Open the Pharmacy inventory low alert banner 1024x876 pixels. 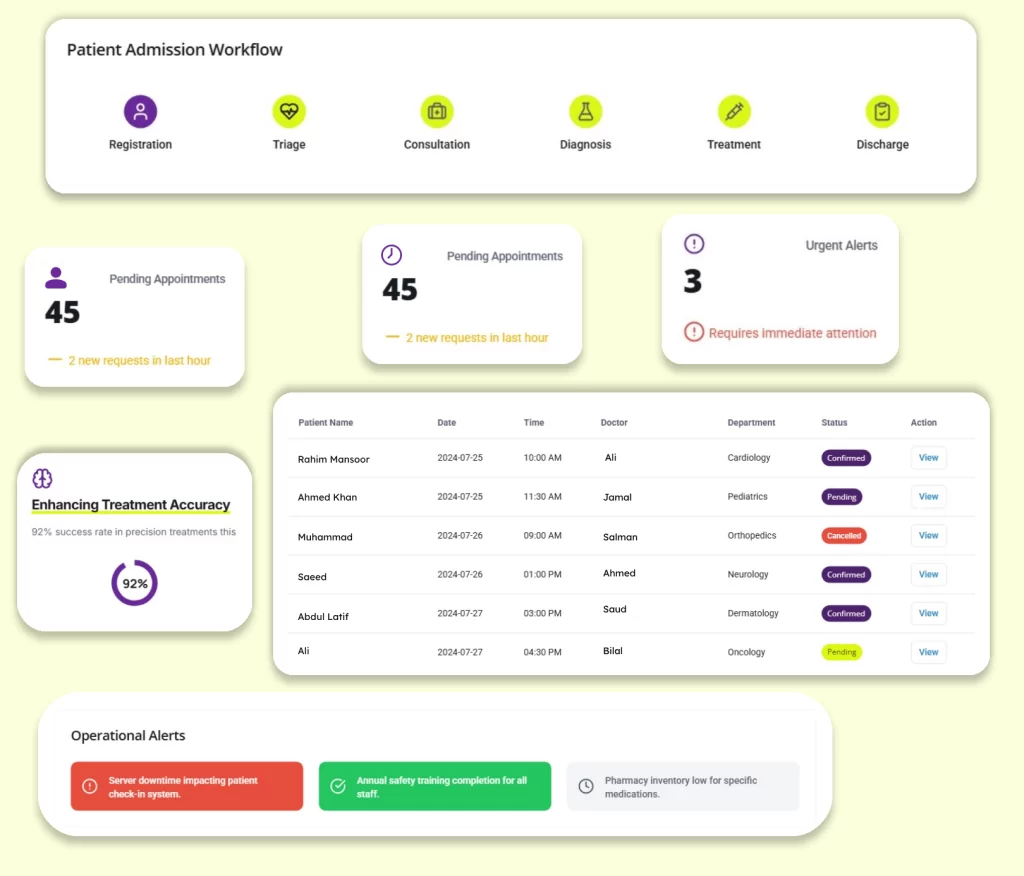(683, 786)
